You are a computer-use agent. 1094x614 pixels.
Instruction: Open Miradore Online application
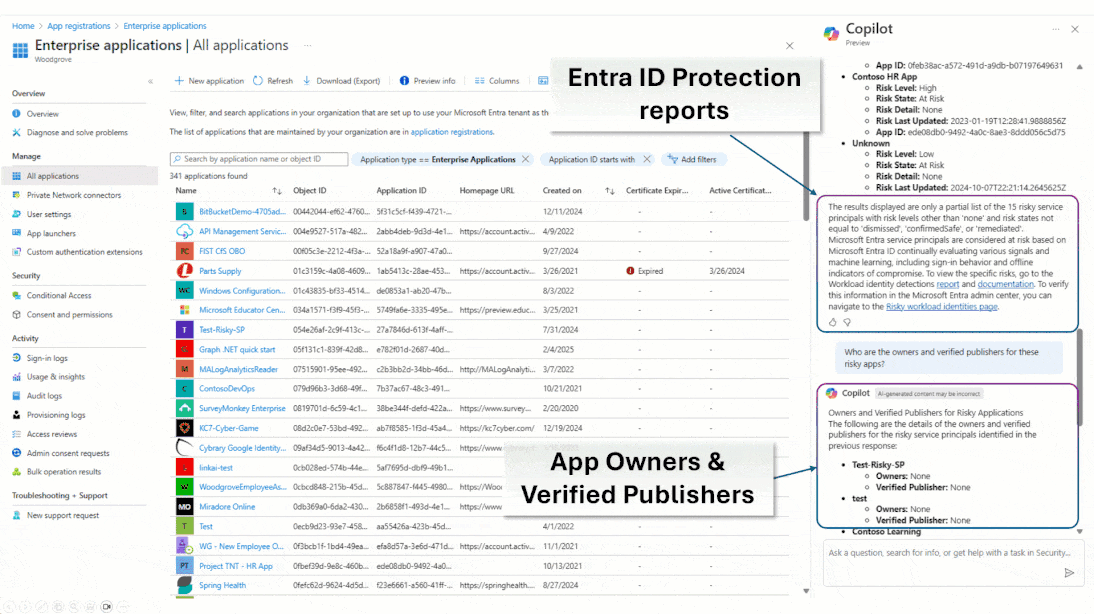pyautogui.click(x=227, y=507)
